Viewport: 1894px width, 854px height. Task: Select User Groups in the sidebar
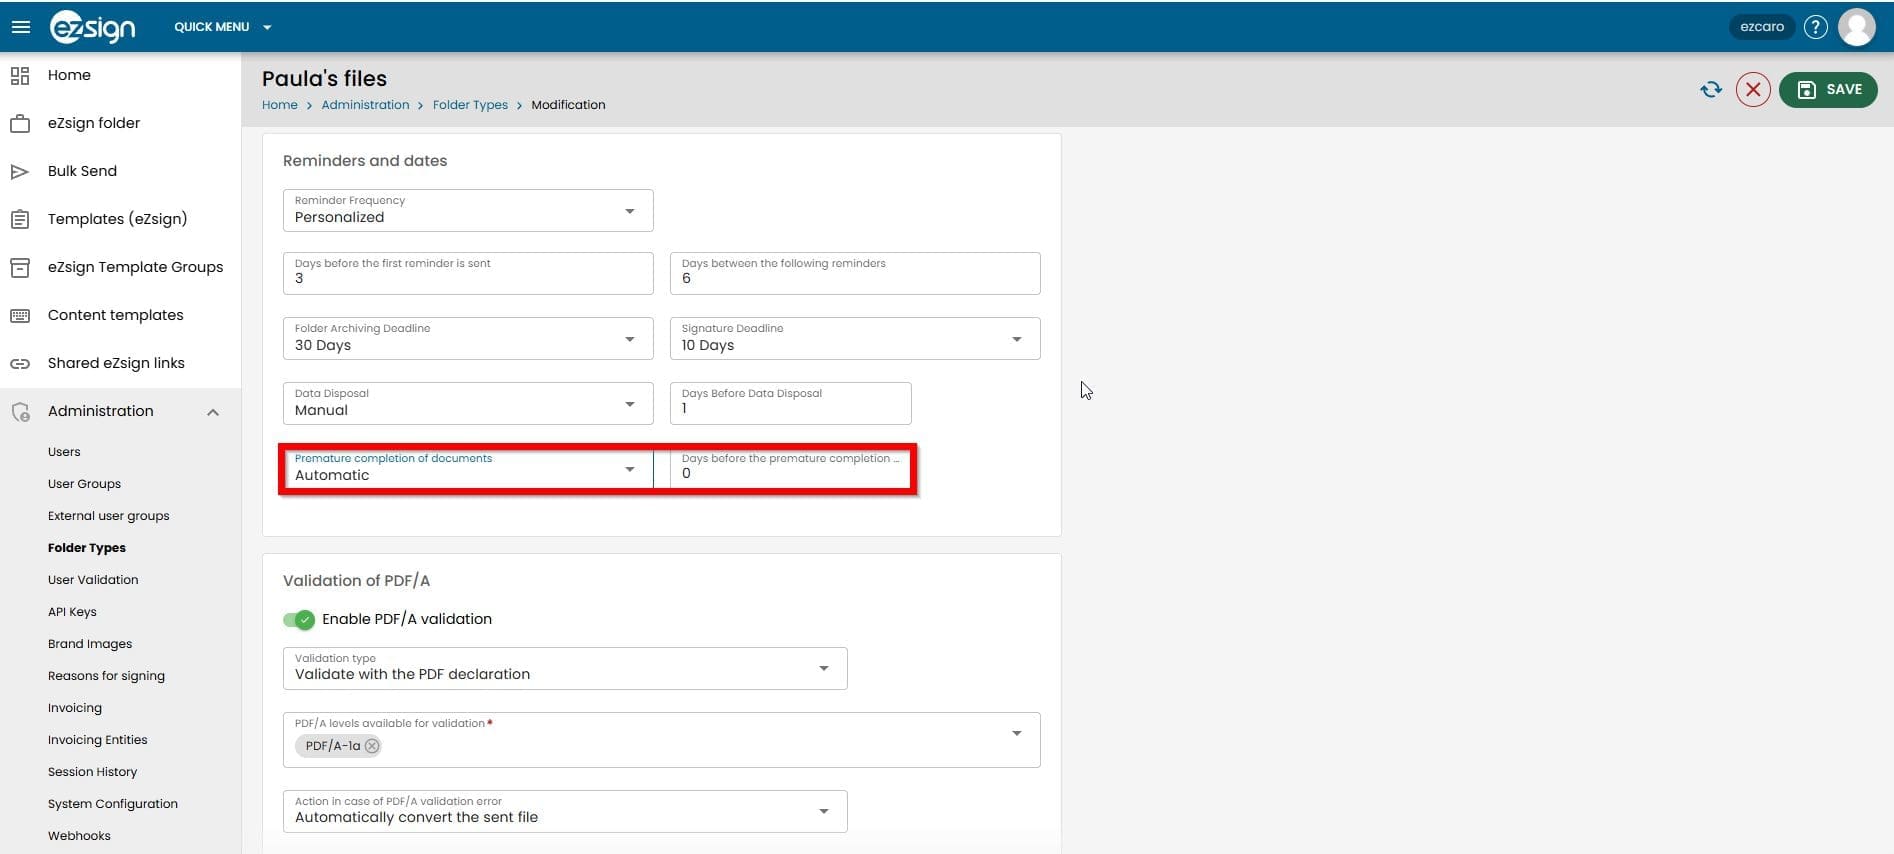tap(84, 484)
